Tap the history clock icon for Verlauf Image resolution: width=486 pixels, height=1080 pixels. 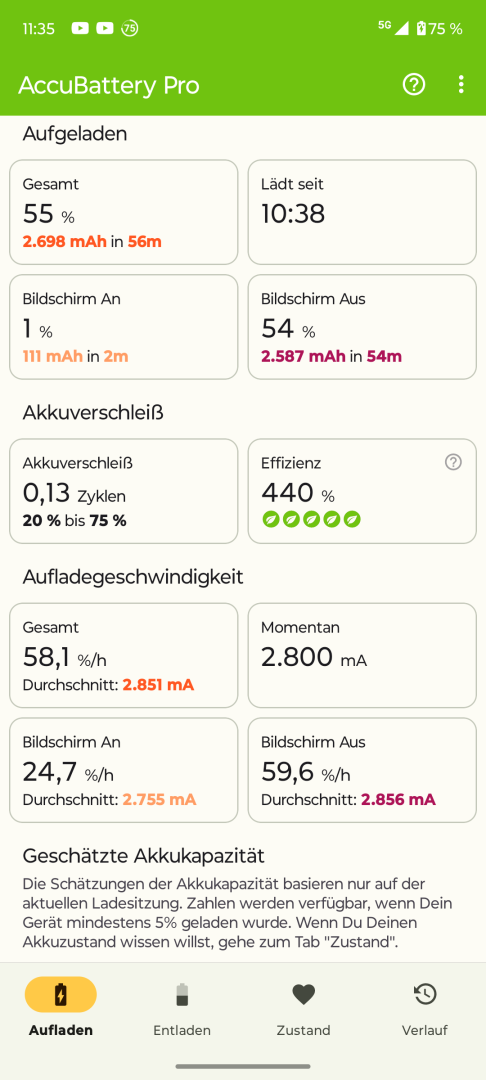tap(425, 994)
